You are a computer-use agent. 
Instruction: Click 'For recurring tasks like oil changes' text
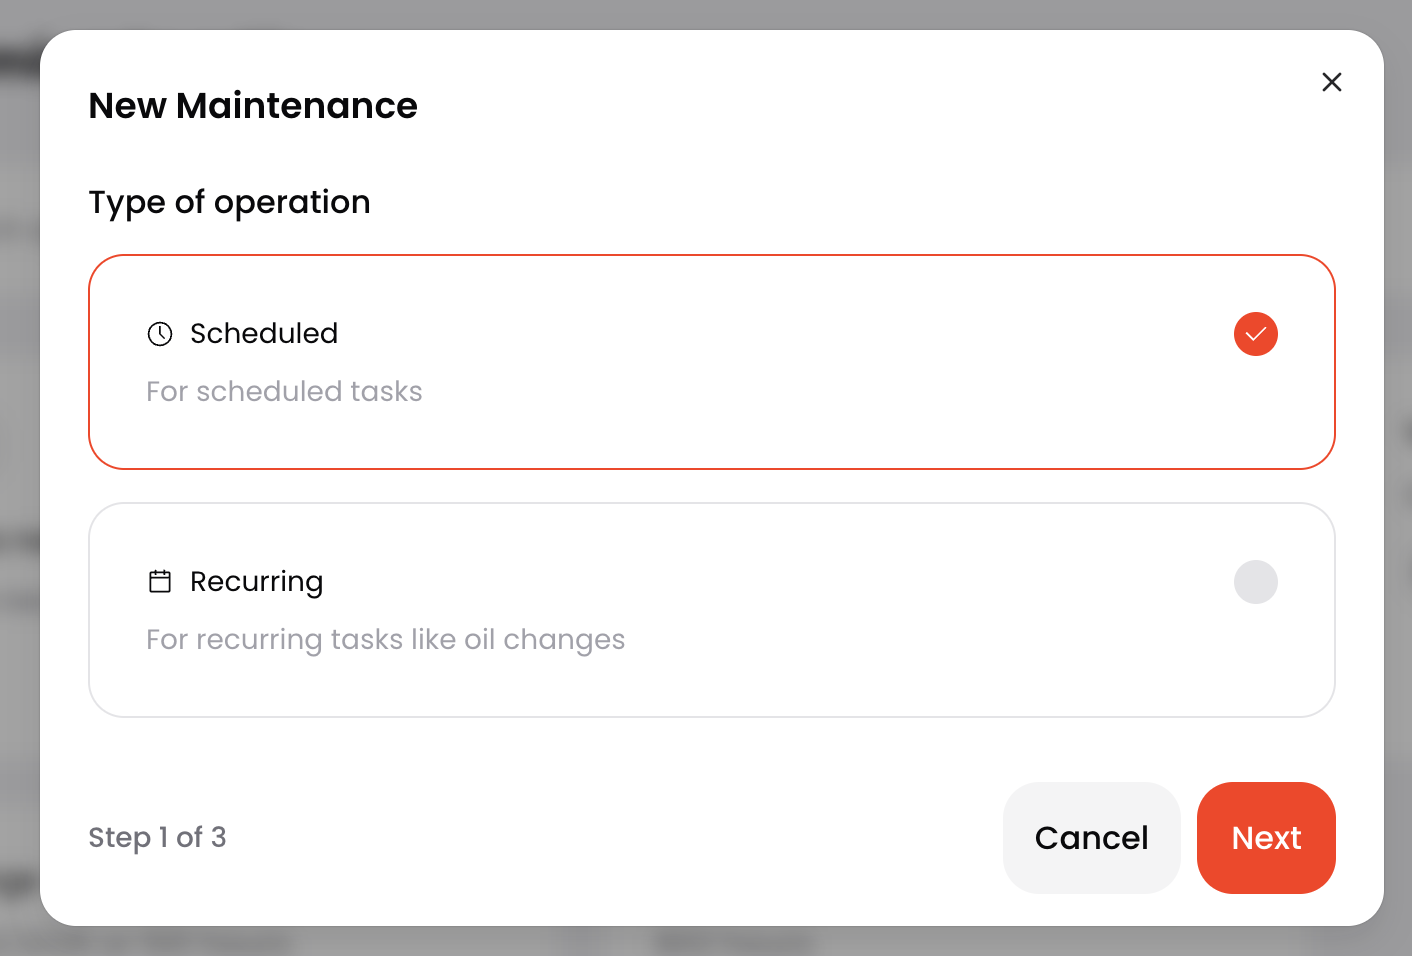point(385,639)
